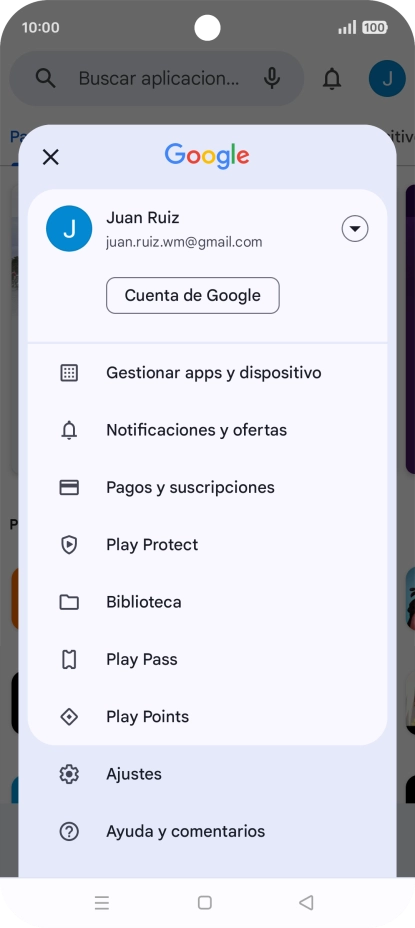Expand the account switcher arrow
Image resolution: width=415 pixels, height=928 pixels.
(355, 229)
